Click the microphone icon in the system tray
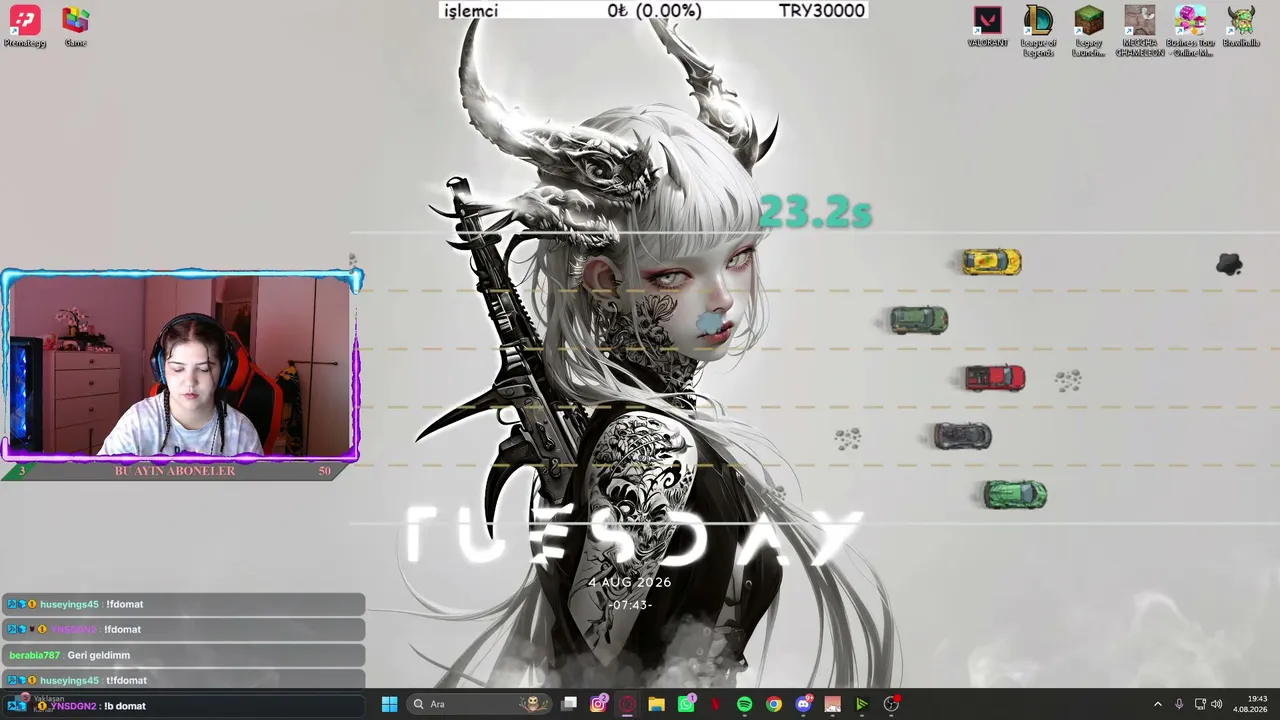Viewport: 1280px width, 720px height. (x=1179, y=704)
